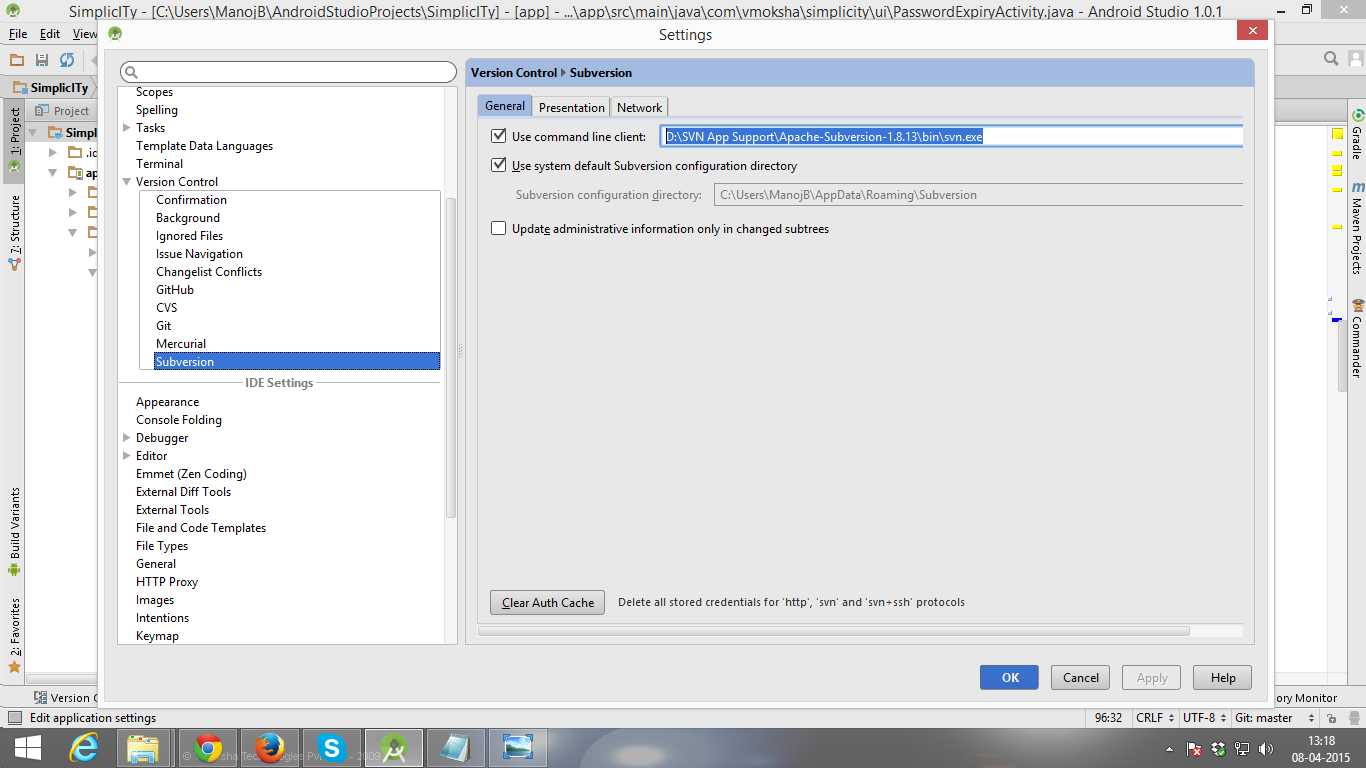Select Appearance in IDE Settings

point(168,402)
